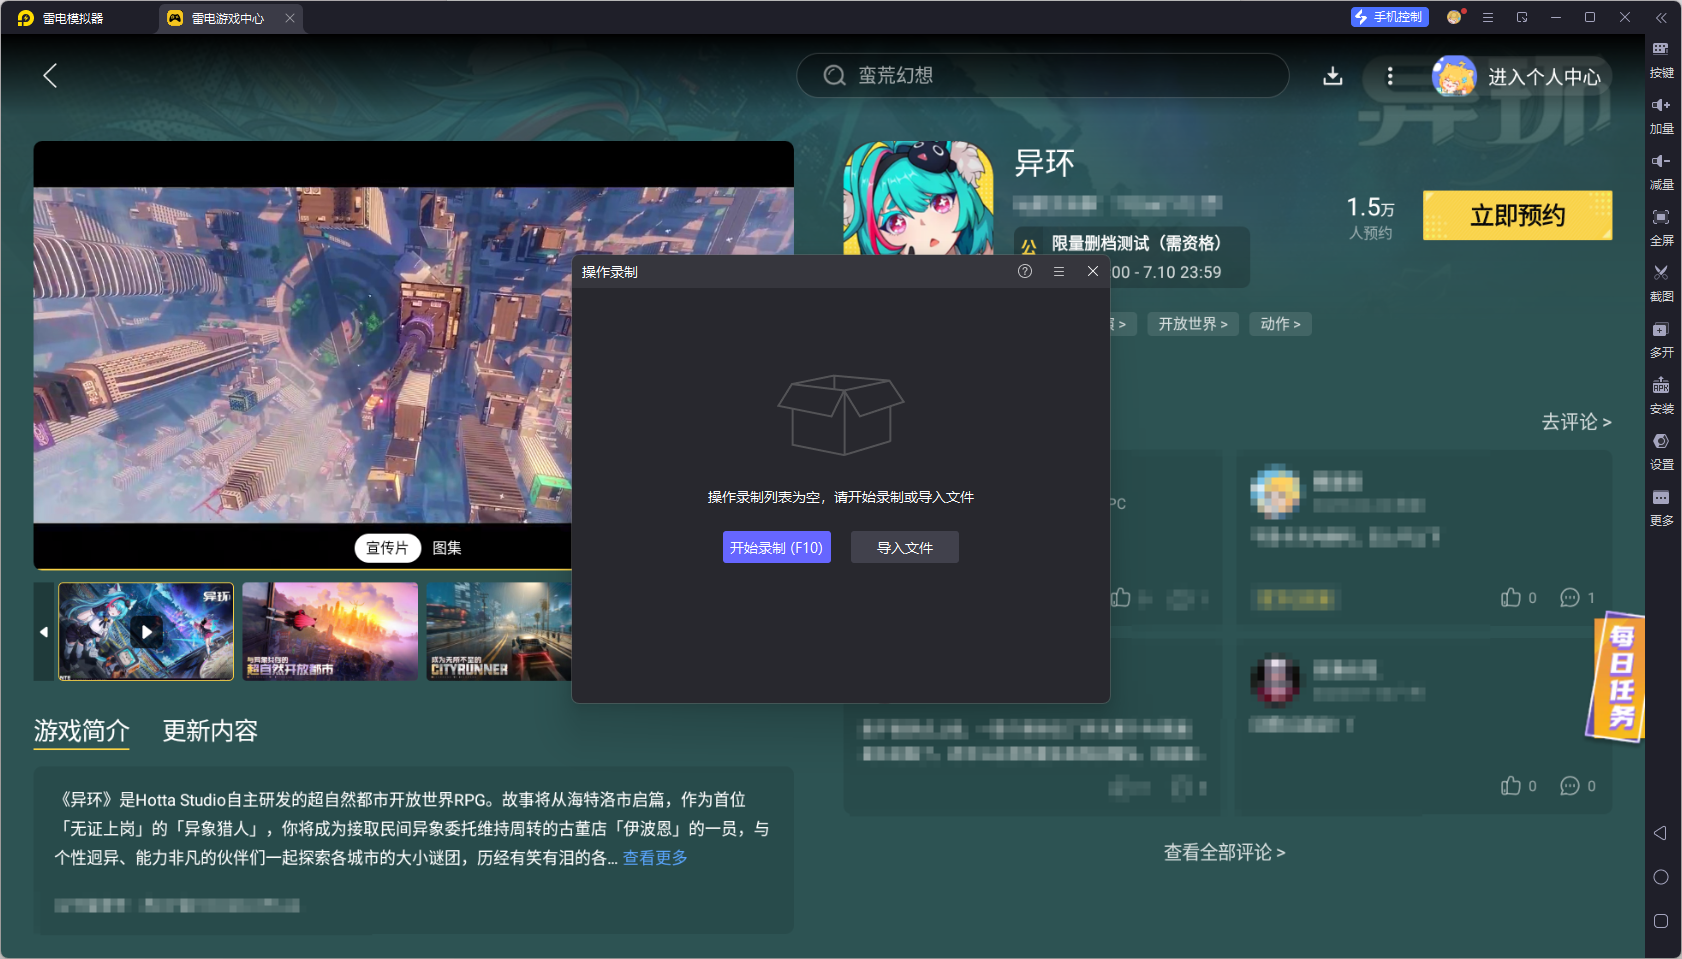Install APK via 安装 icon
This screenshot has width=1682, height=959.
click(x=1661, y=395)
